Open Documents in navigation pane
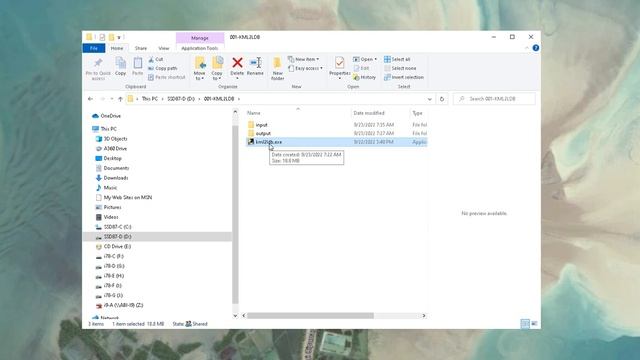 (x=112, y=168)
